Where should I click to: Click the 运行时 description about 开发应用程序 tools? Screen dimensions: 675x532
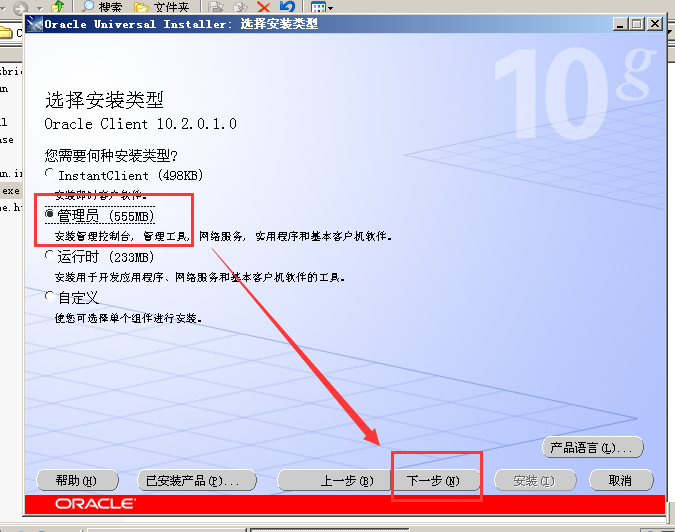[x=200, y=277]
